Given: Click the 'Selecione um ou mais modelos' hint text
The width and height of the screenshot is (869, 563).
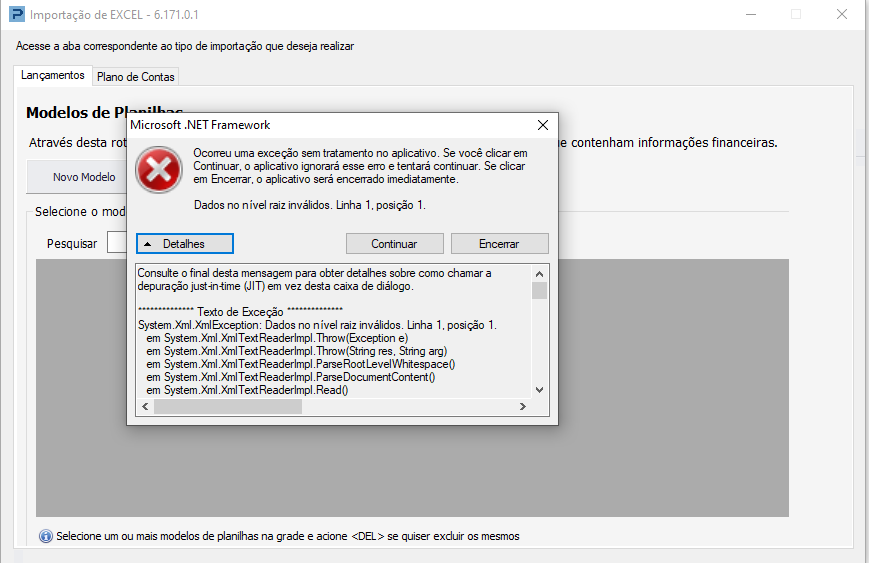Looking at the screenshot, I should [288, 536].
